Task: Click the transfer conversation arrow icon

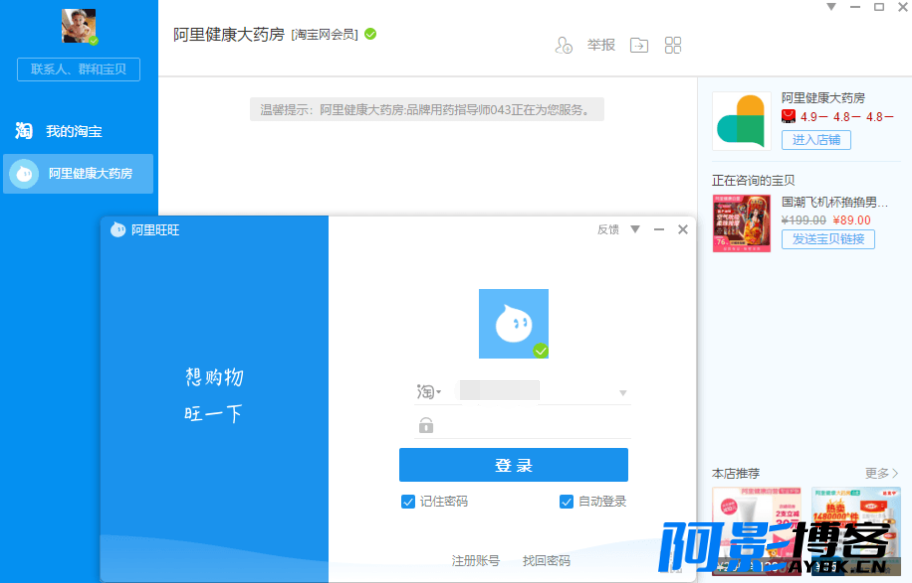Action: point(639,45)
